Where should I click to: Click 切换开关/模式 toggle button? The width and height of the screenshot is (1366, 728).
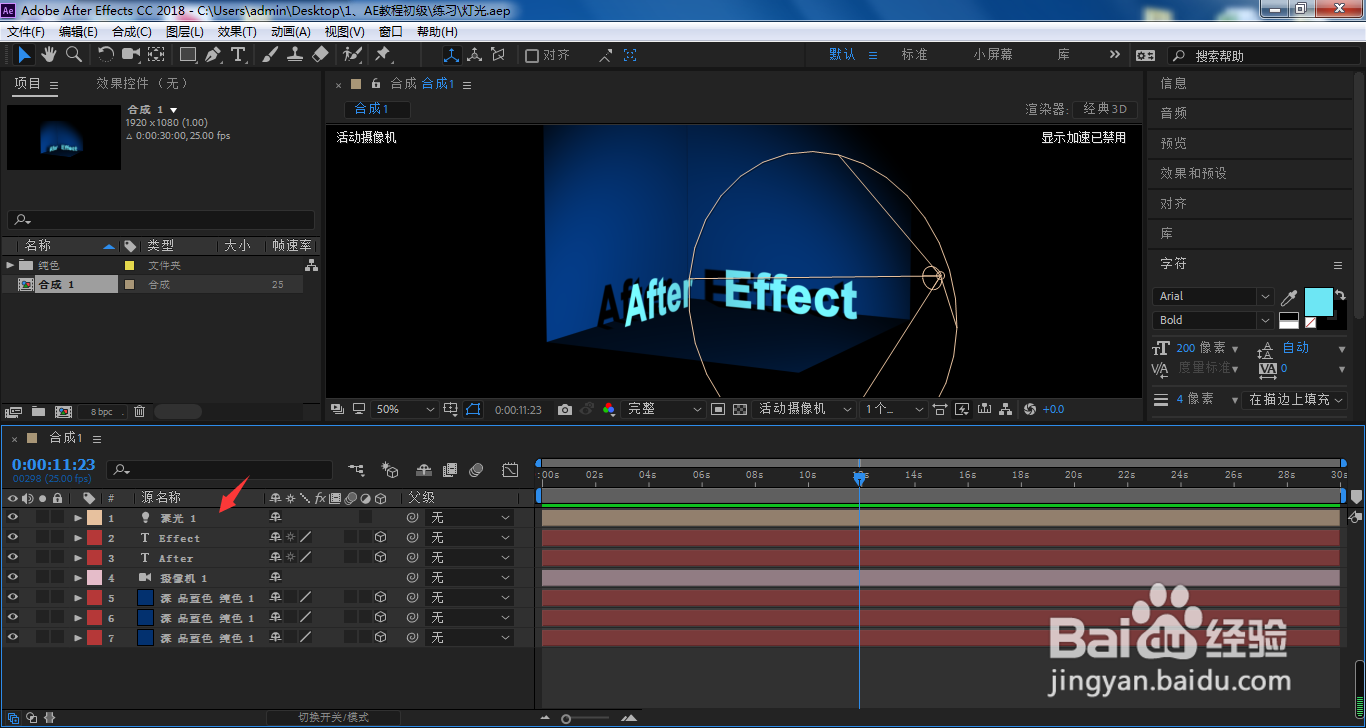coord(334,717)
